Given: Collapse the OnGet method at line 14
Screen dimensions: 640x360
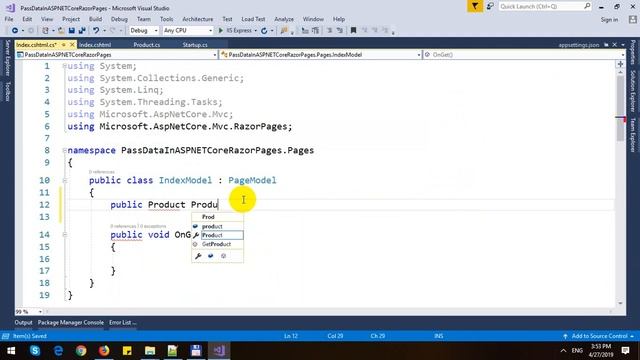Looking at the screenshot, I should pos(64,235).
